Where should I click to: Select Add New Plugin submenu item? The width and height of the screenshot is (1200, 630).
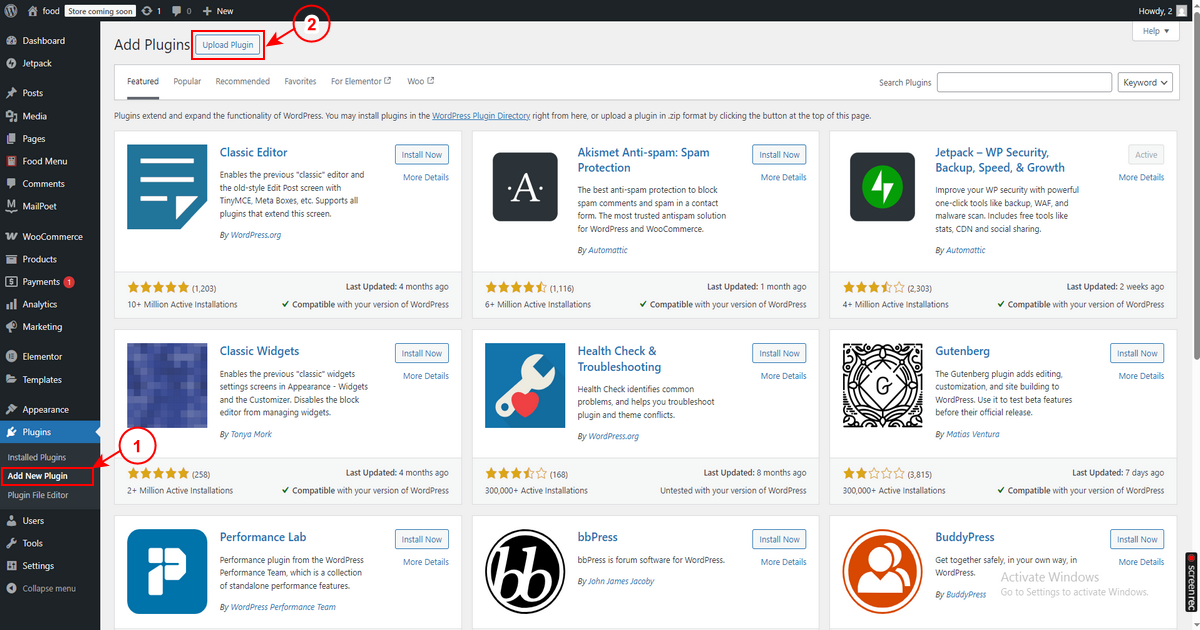(38, 476)
